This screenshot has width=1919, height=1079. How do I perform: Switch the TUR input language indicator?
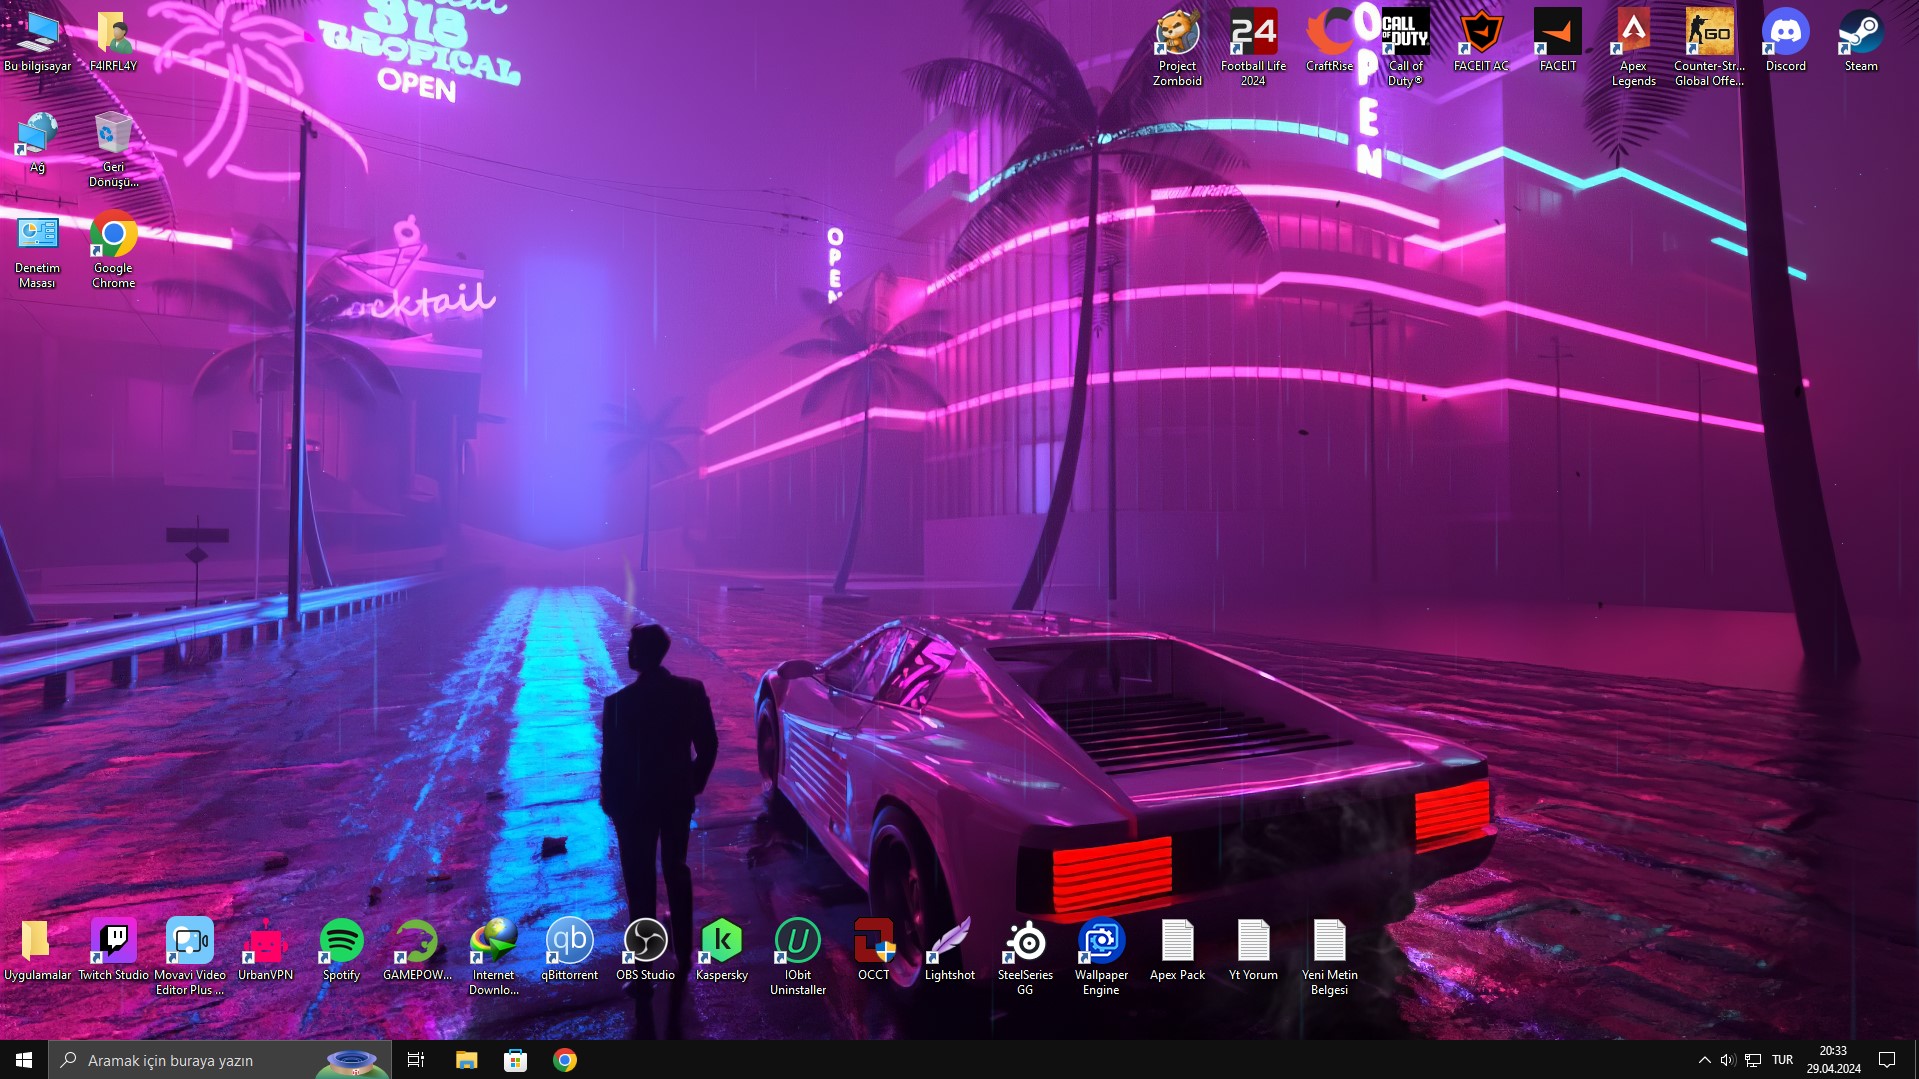click(x=1782, y=1060)
